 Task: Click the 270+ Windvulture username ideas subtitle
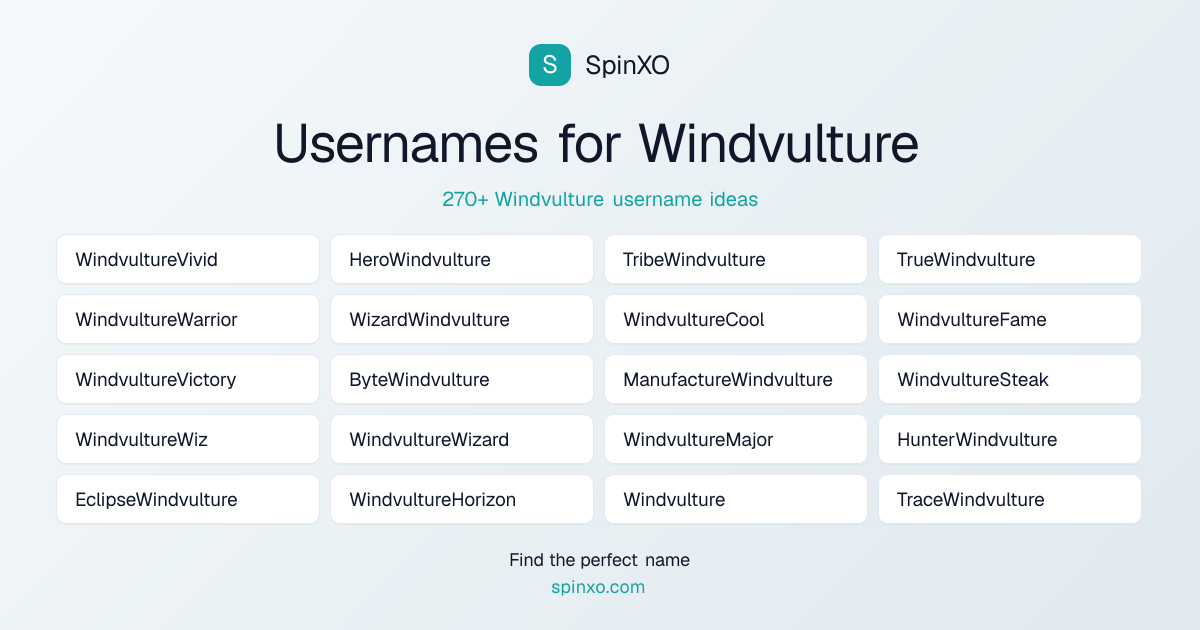pyautogui.click(x=600, y=199)
